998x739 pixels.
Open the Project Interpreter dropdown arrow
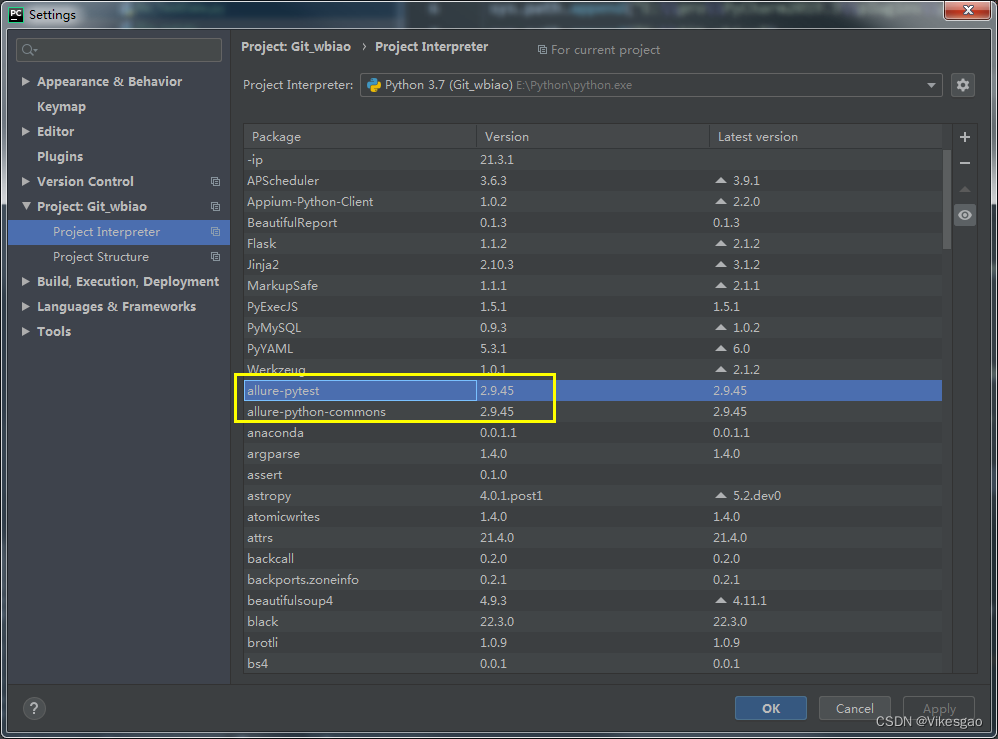[x=931, y=85]
